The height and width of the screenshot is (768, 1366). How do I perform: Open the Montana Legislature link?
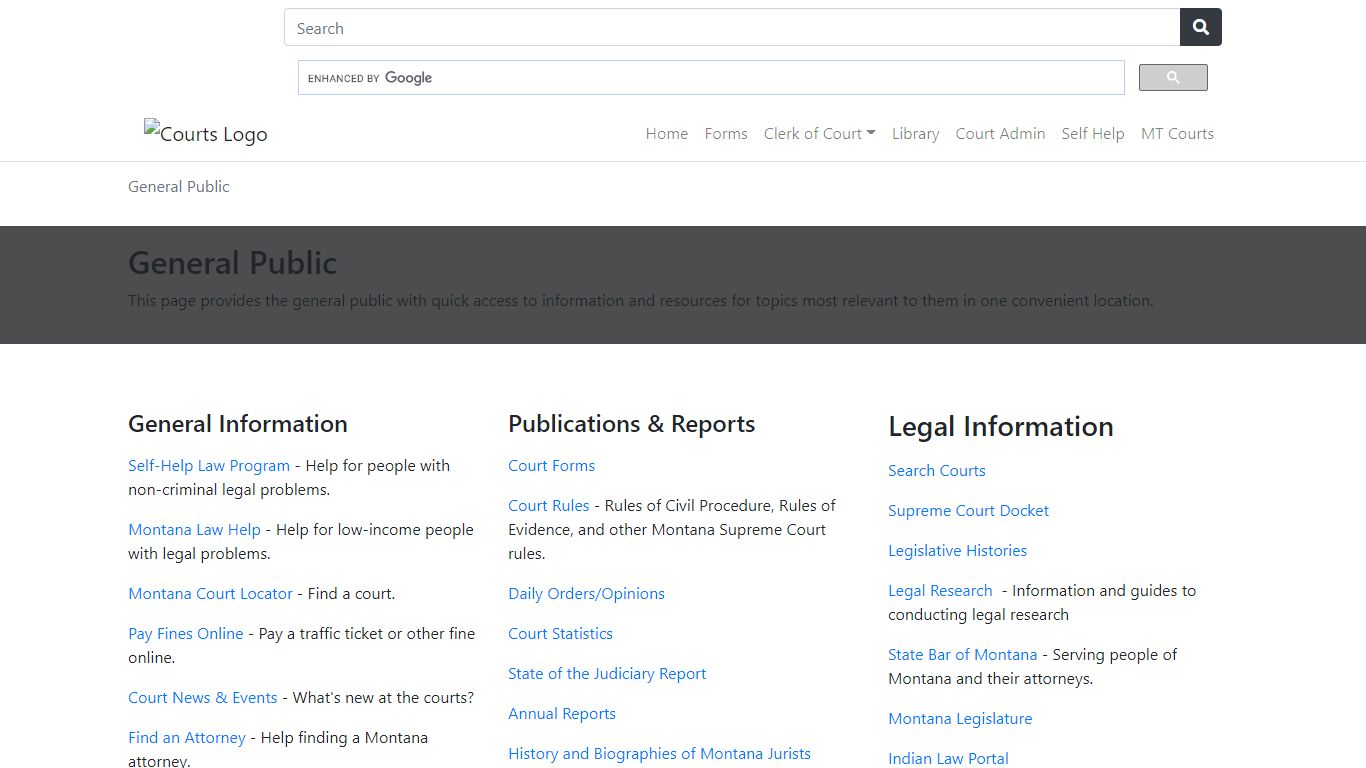point(960,719)
